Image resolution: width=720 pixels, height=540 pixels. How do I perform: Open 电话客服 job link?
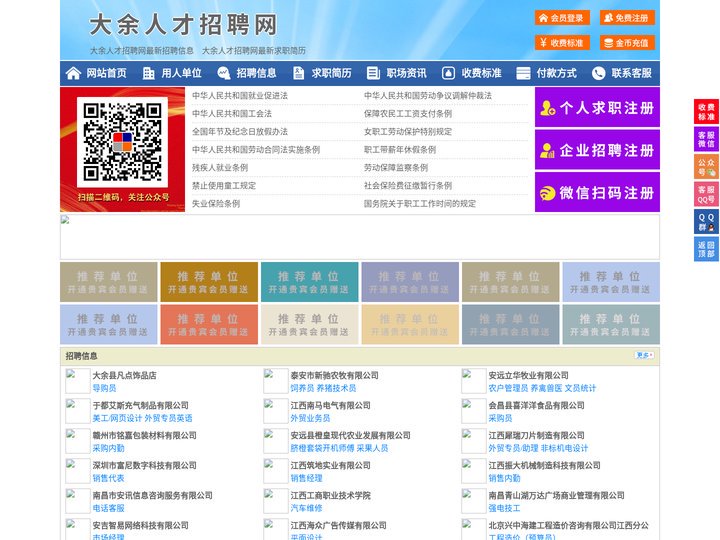[x=108, y=508]
